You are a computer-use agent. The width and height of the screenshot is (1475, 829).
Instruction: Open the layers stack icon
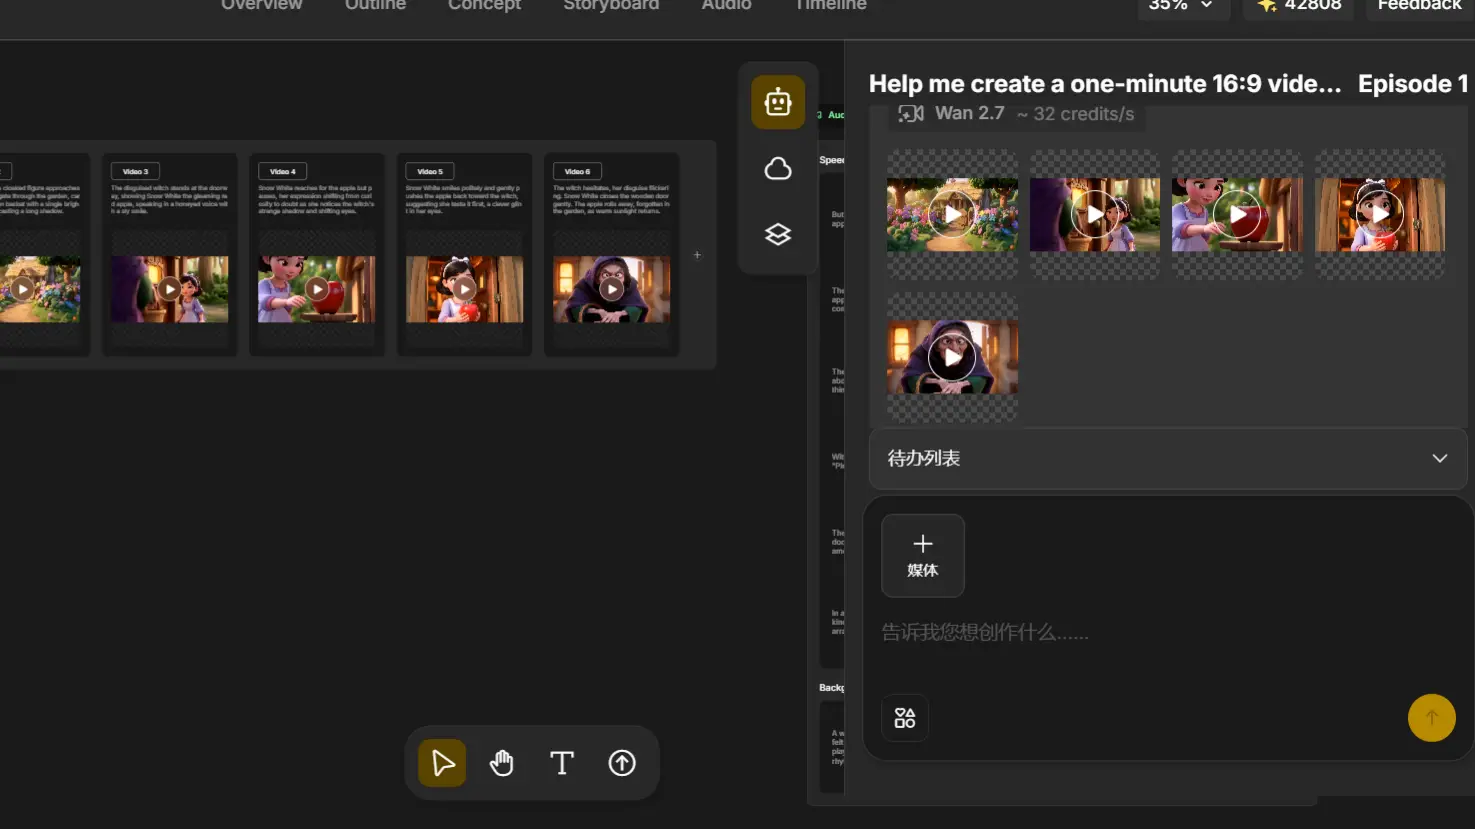(778, 234)
